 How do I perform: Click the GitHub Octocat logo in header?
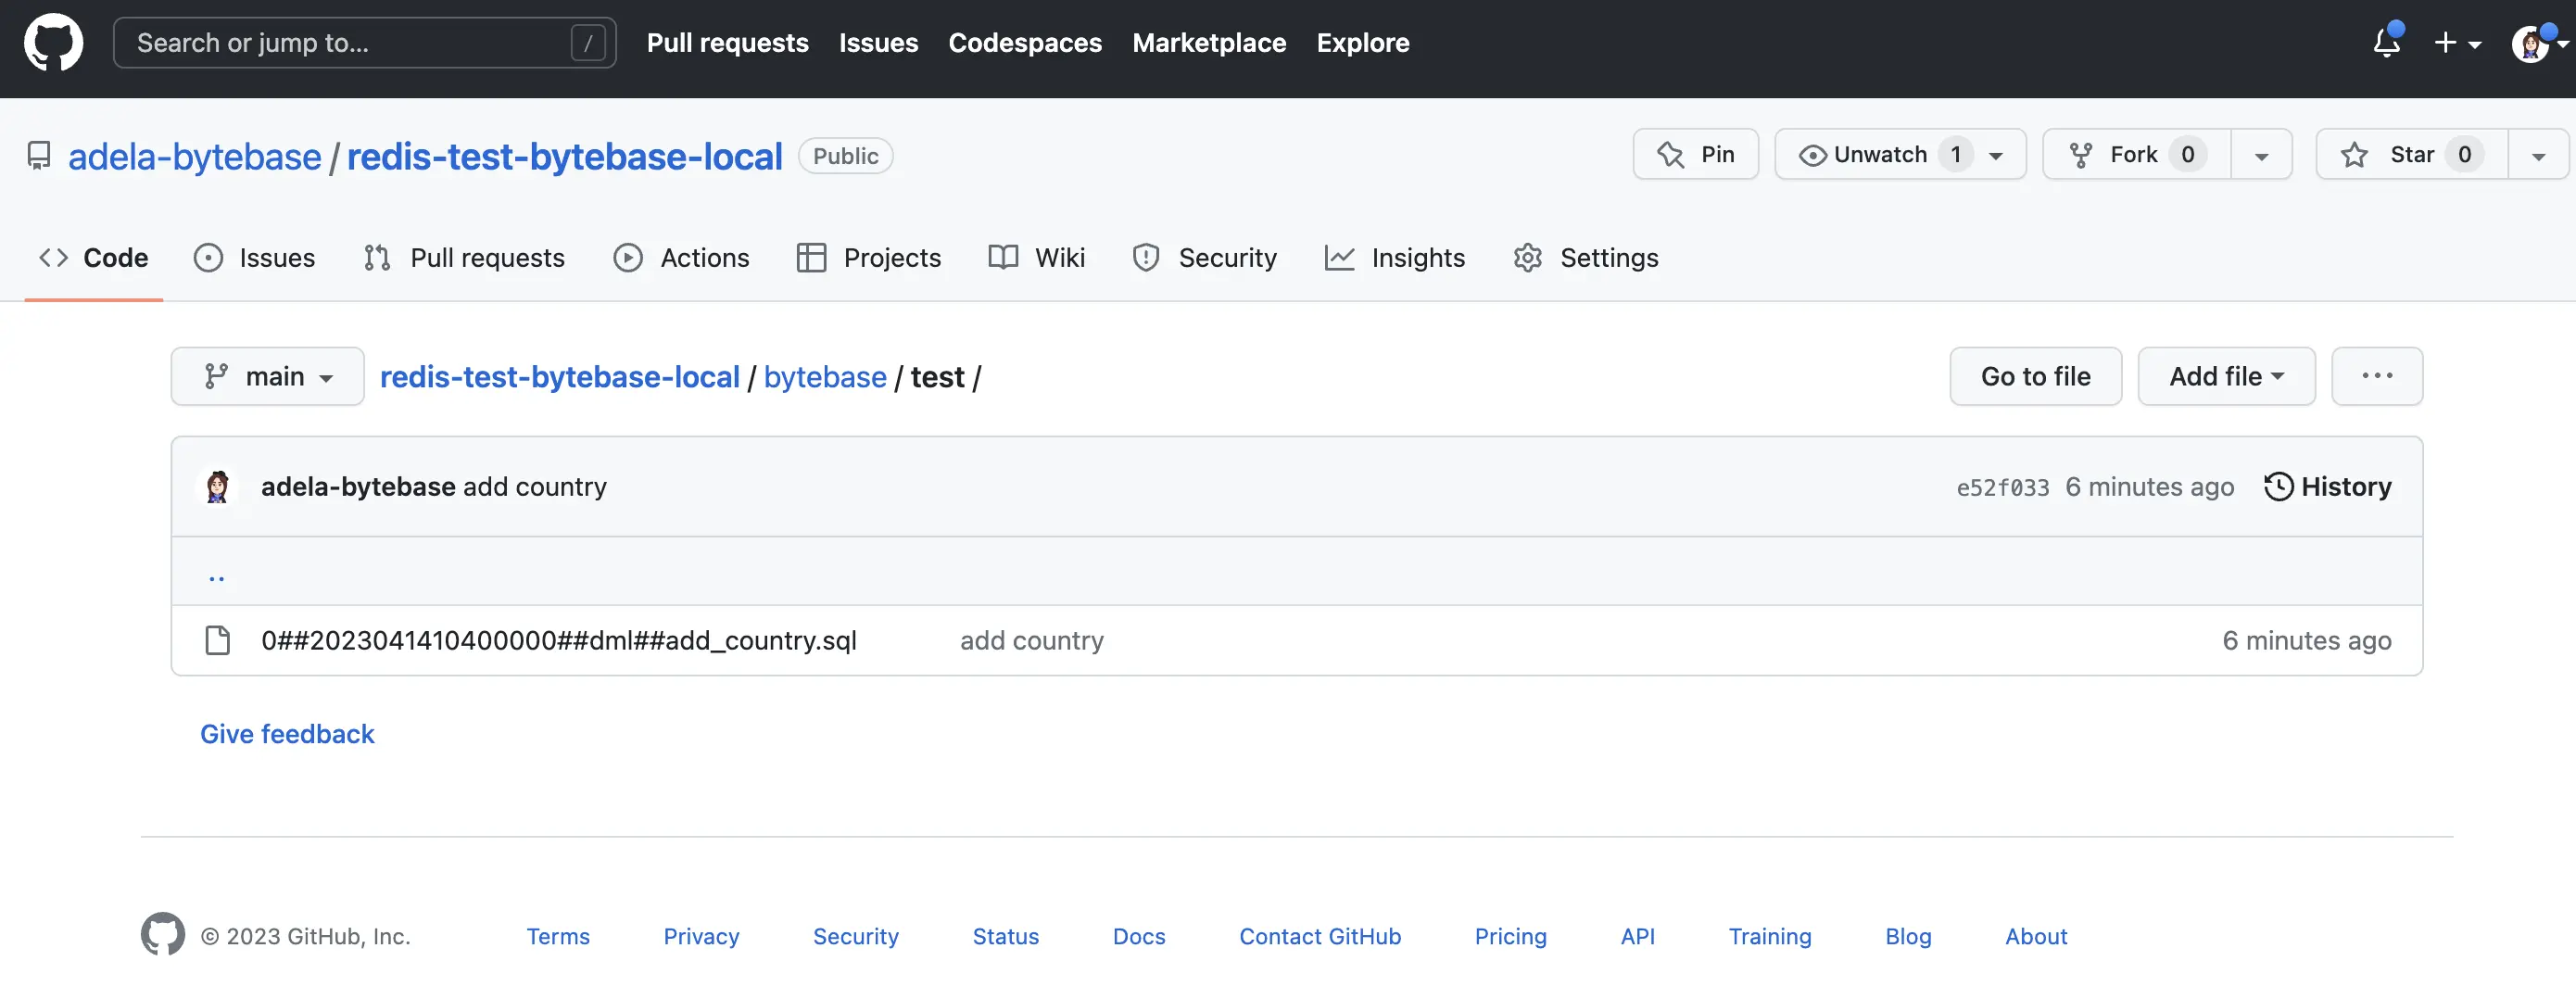[x=53, y=43]
